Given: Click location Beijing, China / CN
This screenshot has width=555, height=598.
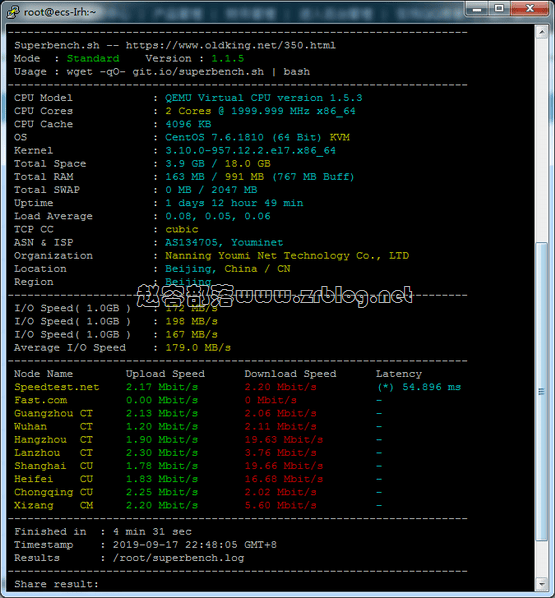Looking at the screenshot, I should tap(228, 269).
